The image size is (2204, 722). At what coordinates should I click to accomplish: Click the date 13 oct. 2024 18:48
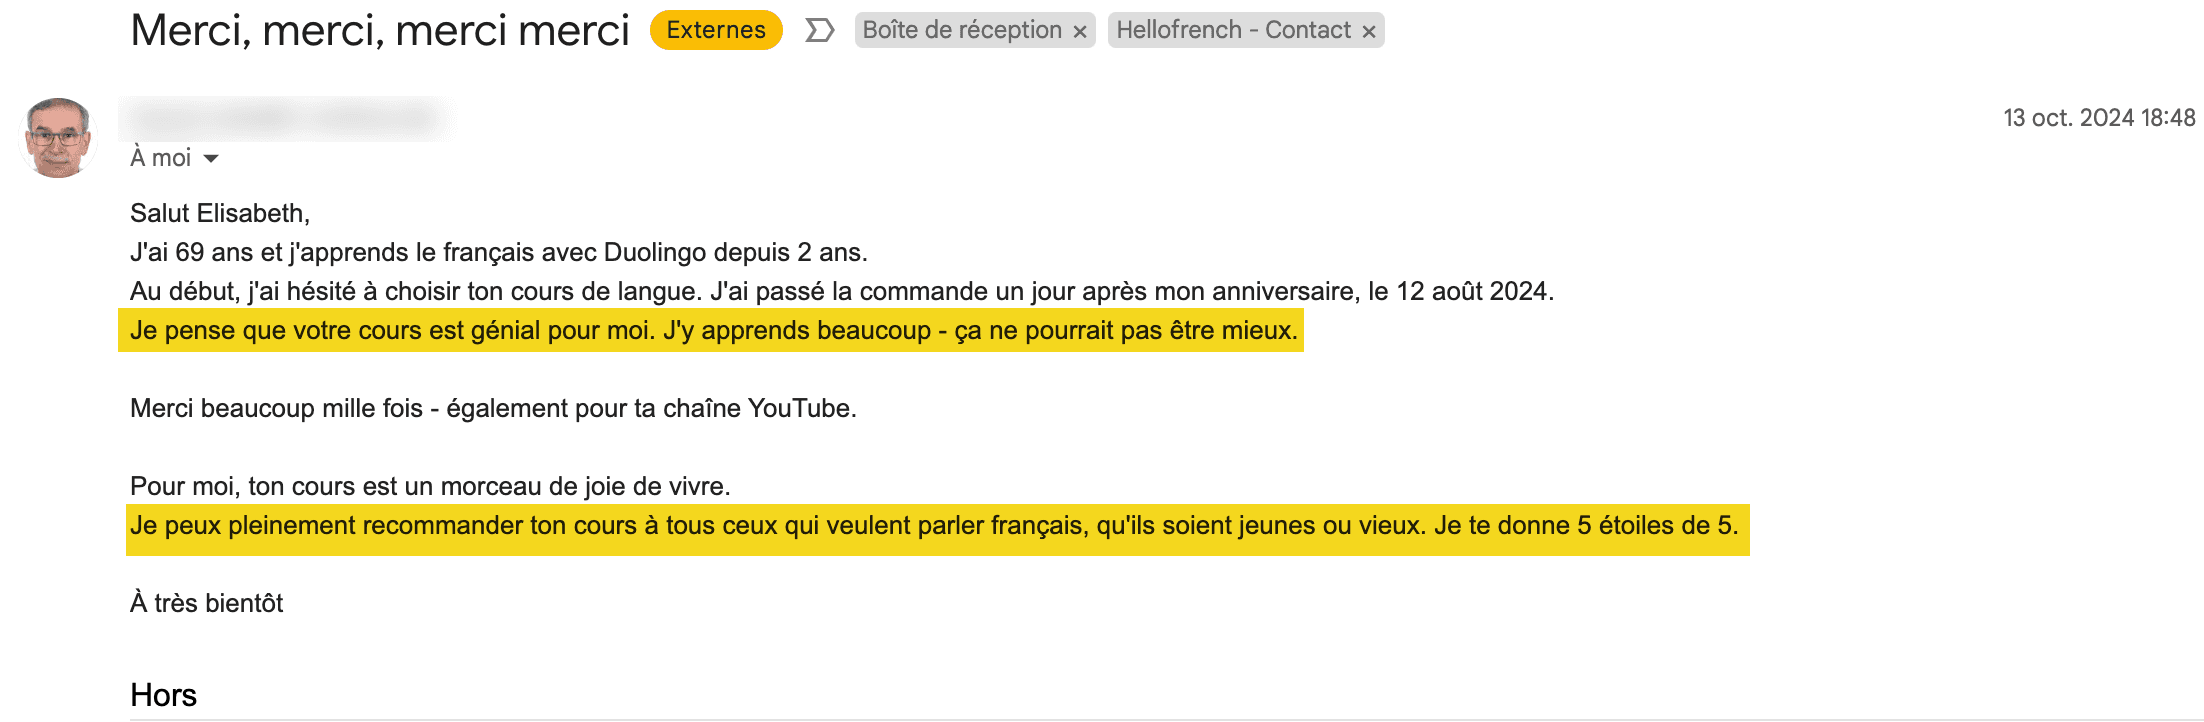2094,117
